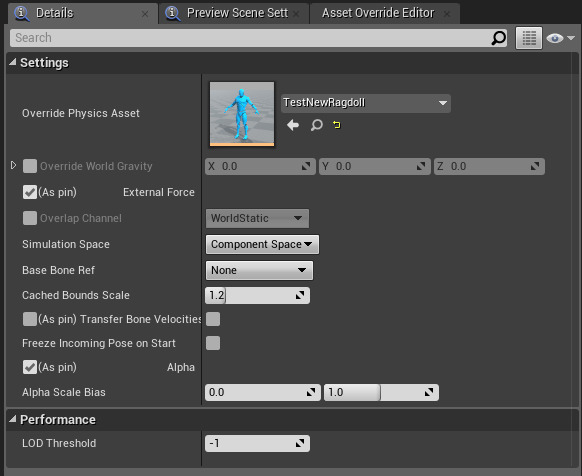This screenshot has width=582, height=476.
Task: Click the Search input field
Action: [x=258, y=38]
